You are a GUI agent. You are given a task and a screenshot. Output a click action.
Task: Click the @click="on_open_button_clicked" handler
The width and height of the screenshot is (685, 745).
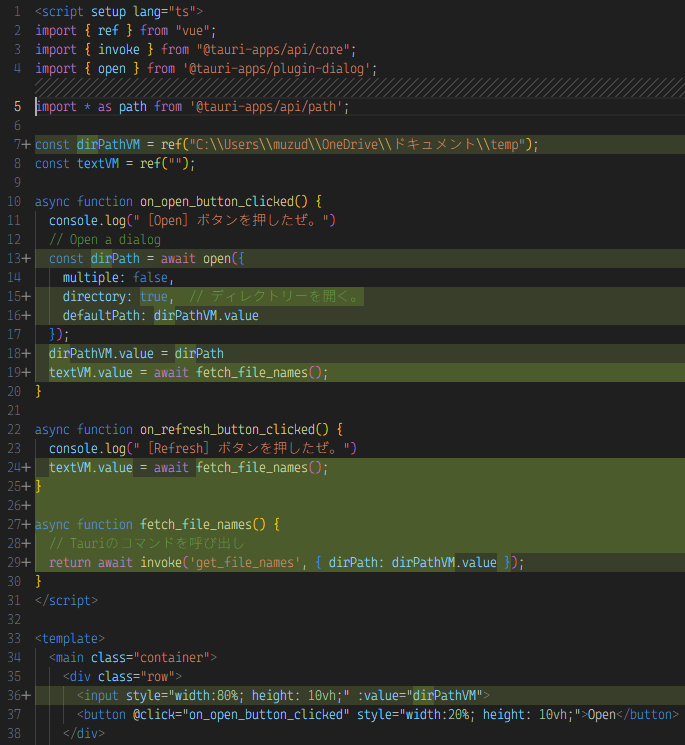click(x=241, y=715)
